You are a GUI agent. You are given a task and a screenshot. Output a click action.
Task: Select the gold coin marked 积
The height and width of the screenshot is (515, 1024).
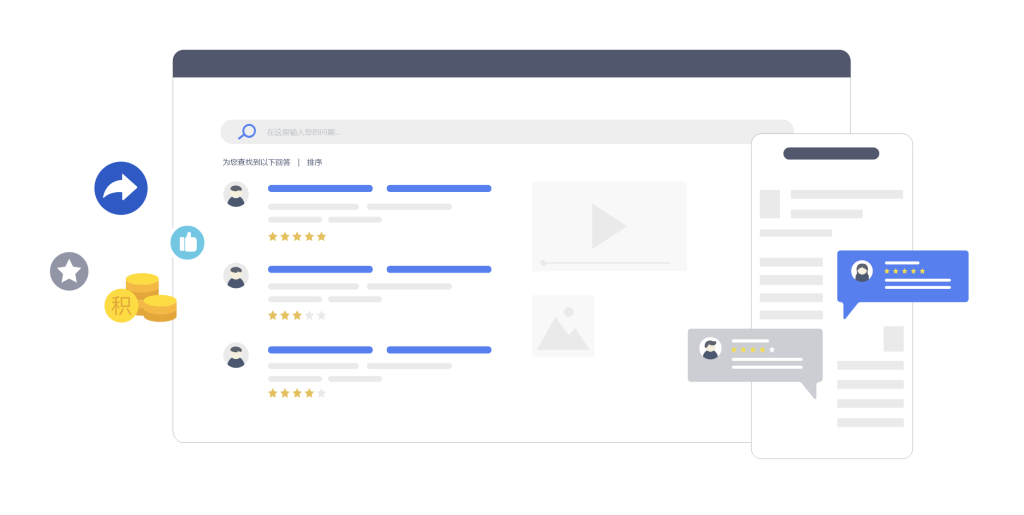[x=121, y=305]
